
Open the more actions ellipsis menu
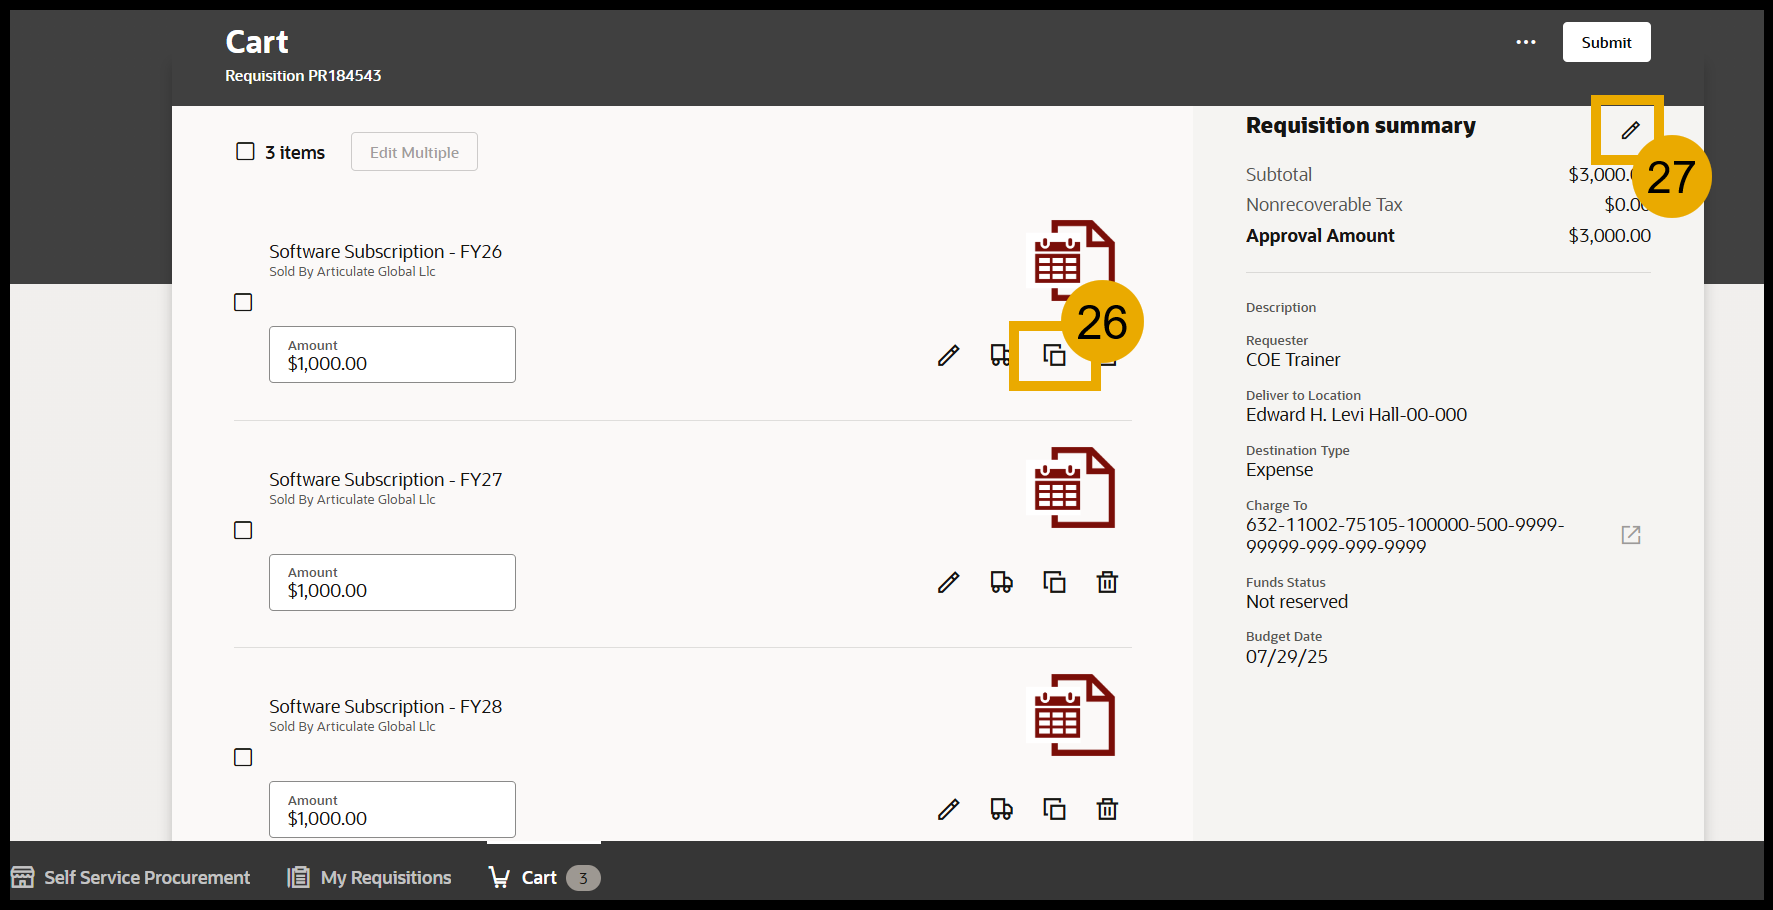click(1526, 42)
